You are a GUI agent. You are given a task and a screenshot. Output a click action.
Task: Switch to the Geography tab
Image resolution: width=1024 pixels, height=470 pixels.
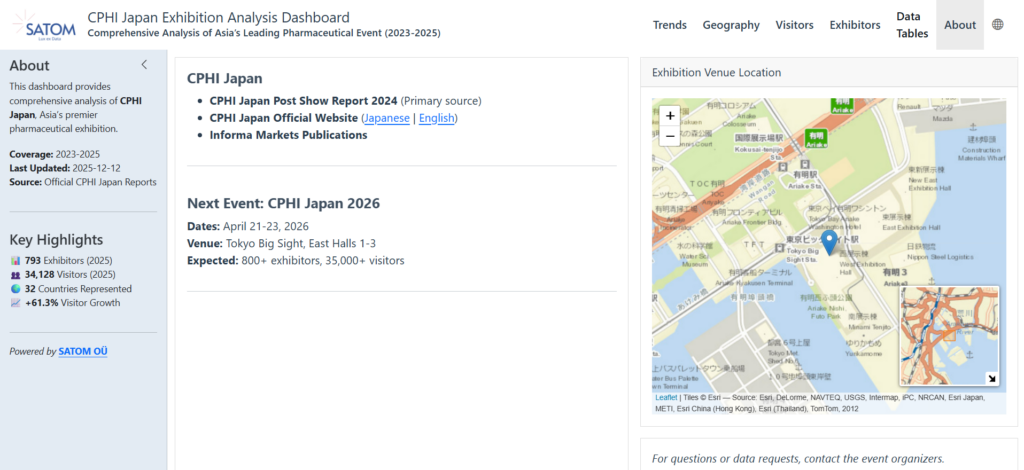click(730, 25)
